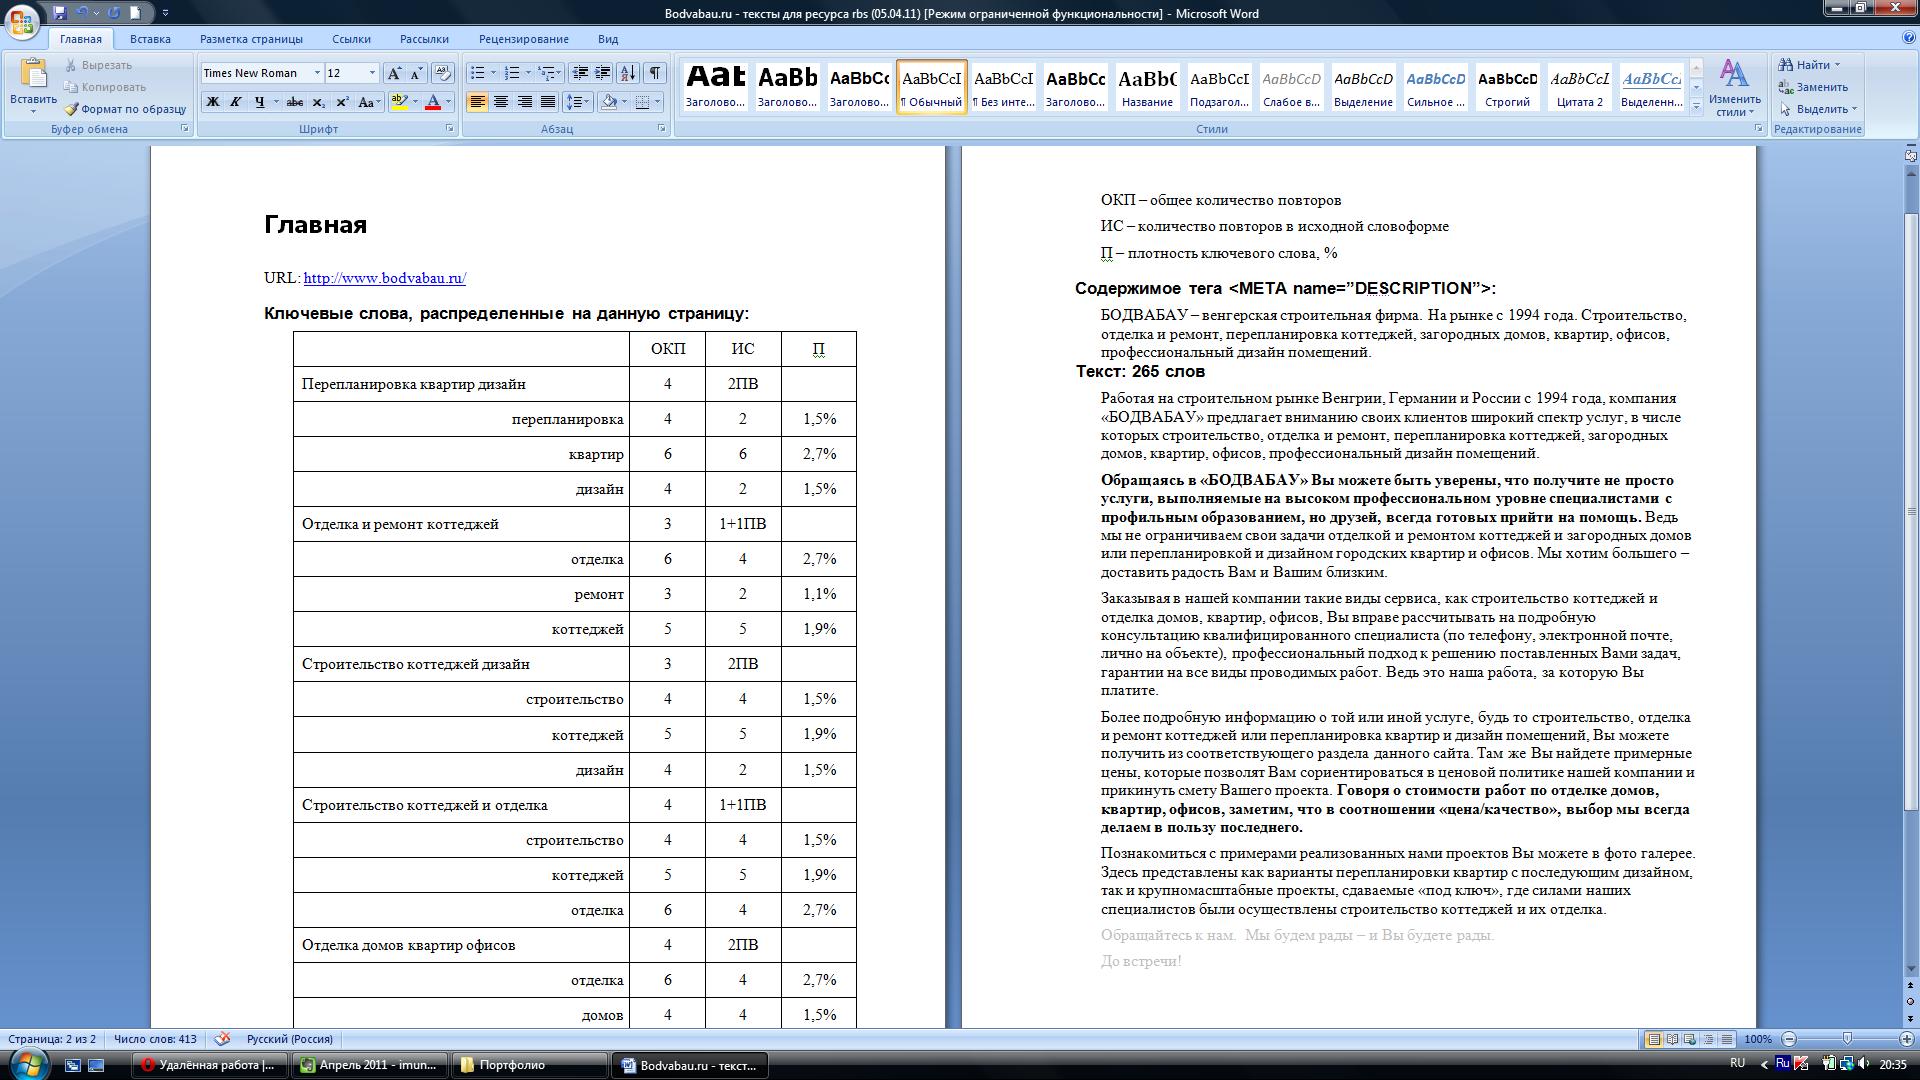This screenshot has height=1080, width=1920.
Task: Click the Clear Formatting eraser icon
Action: coord(443,73)
